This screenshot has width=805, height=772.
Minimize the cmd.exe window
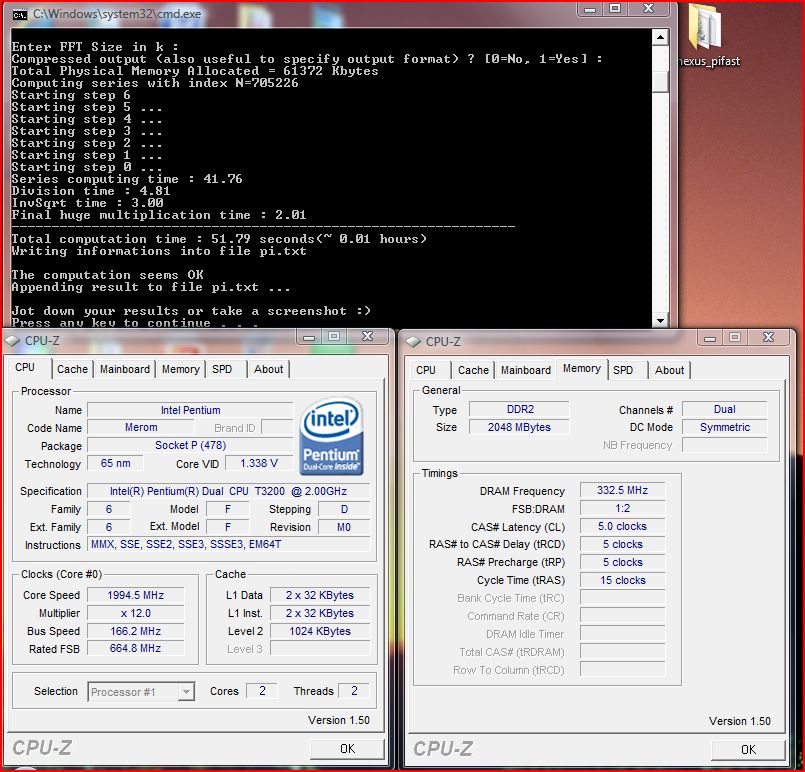point(590,9)
